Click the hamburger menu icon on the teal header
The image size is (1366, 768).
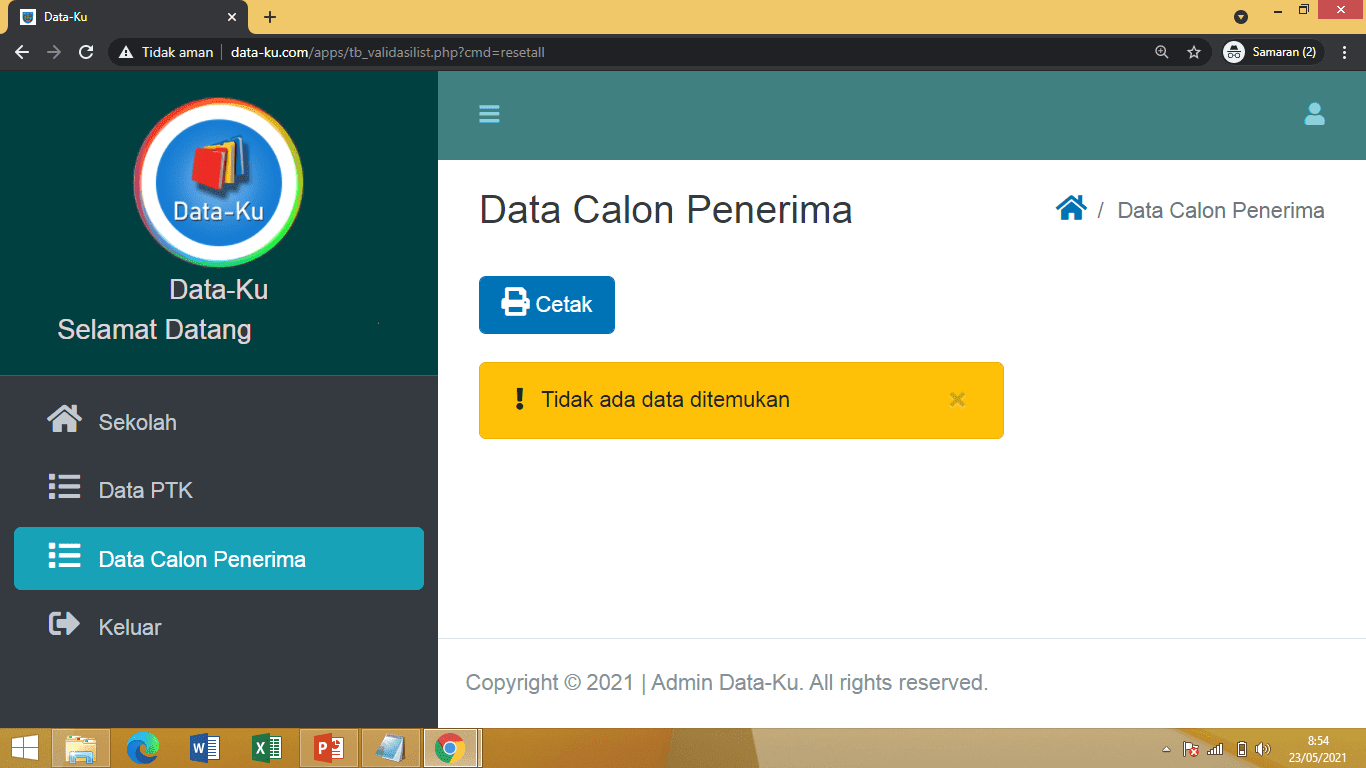(489, 113)
